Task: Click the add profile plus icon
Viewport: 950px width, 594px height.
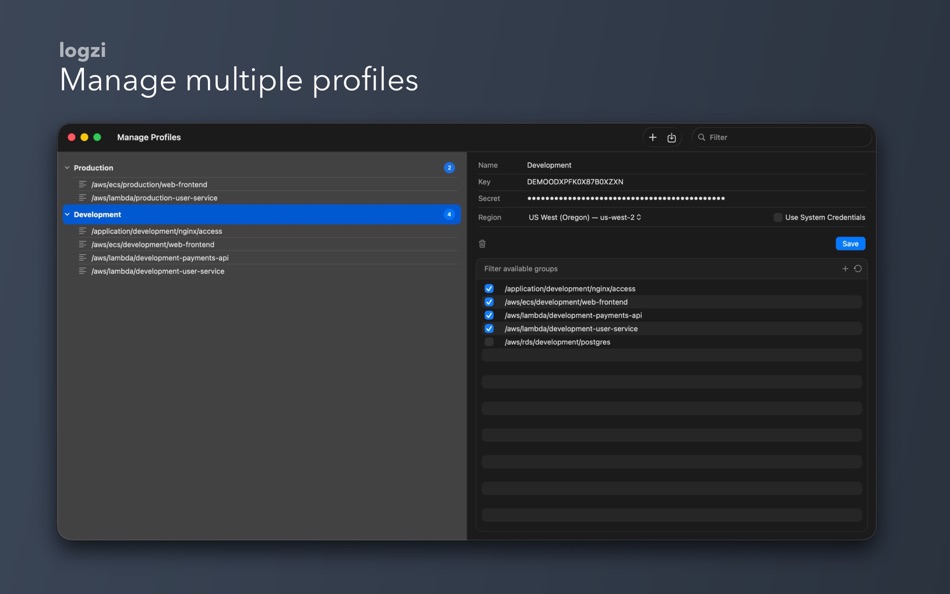Action: click(x=652, y=137)
